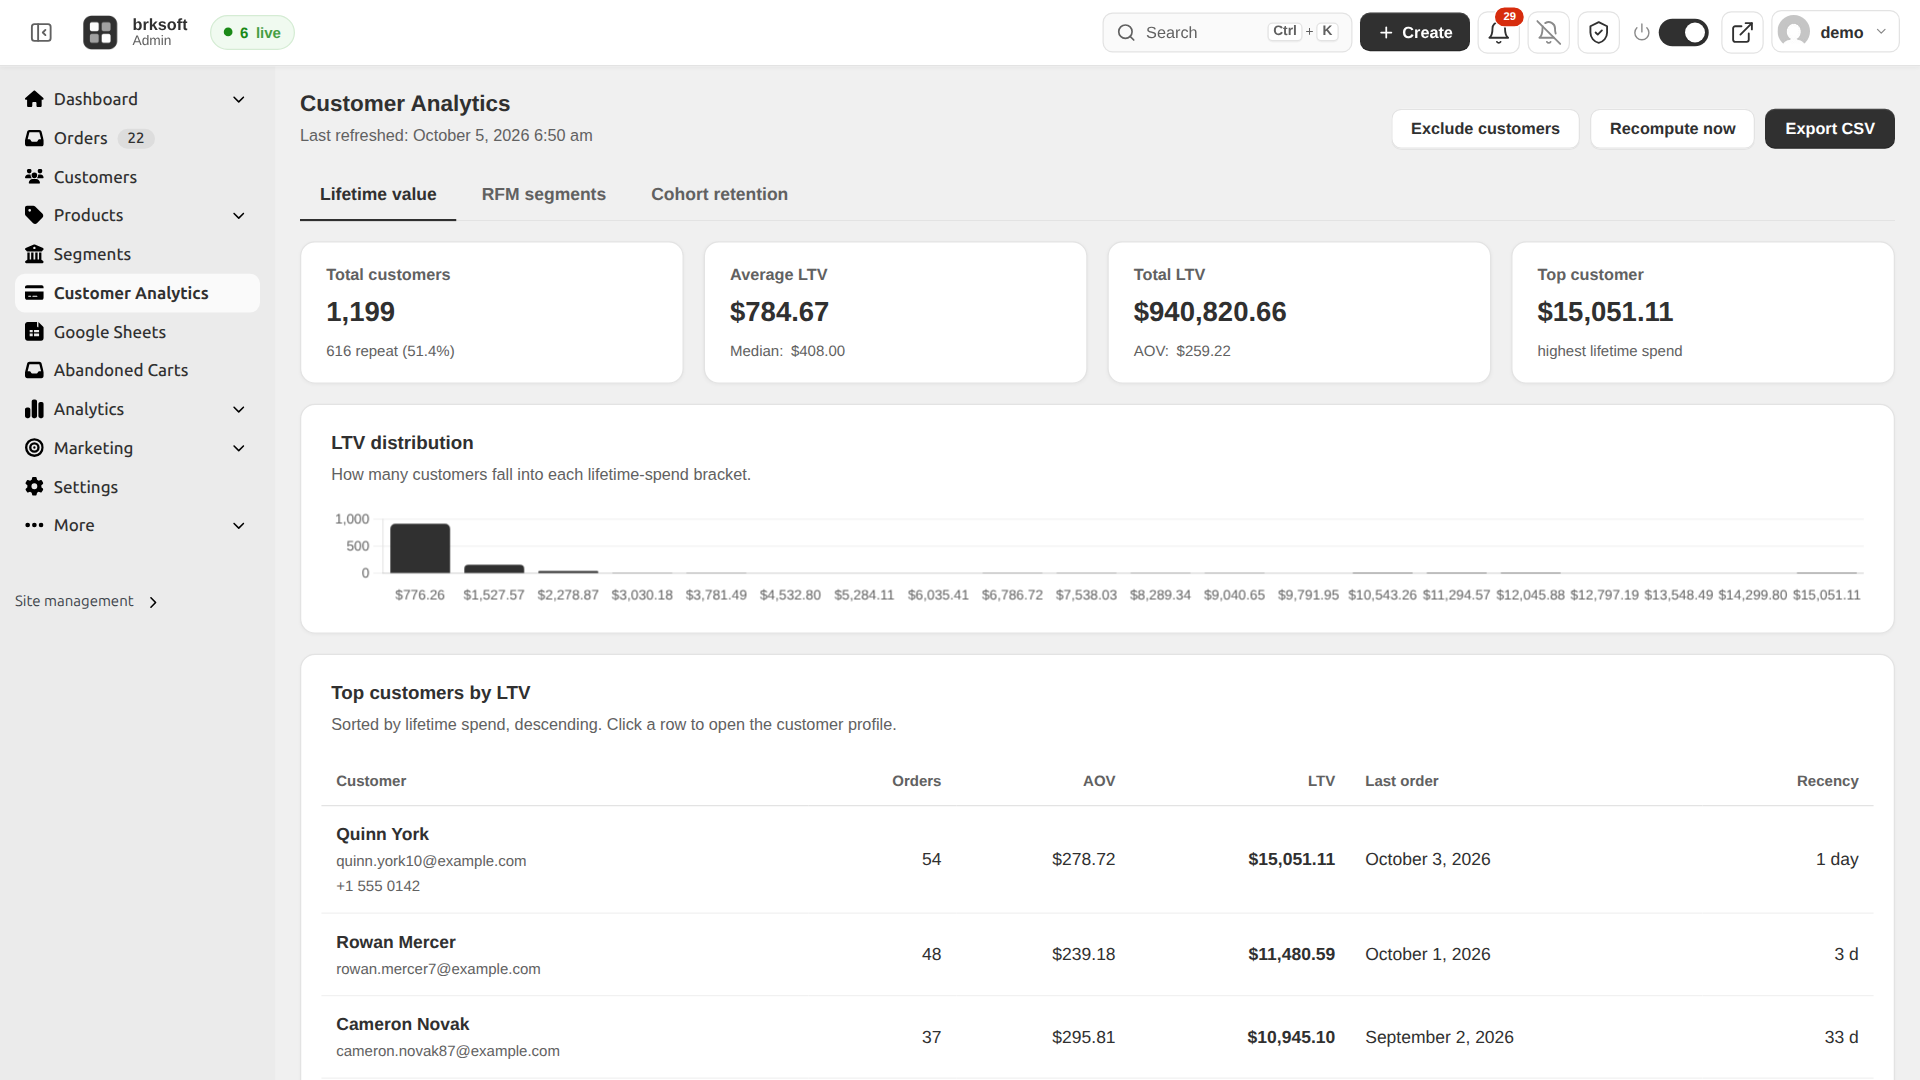Click the muted notifications bell icon
The height and width of the screenshot is (1080, 1920).
coord(1548,32)
